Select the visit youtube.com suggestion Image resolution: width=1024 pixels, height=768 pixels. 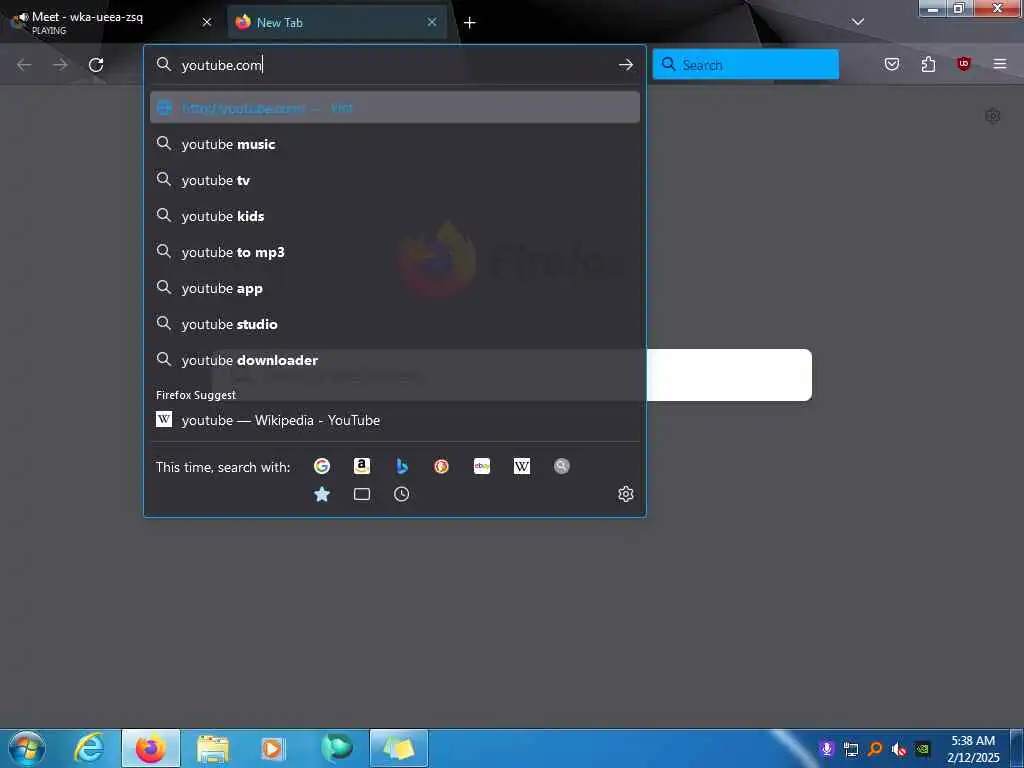coord(395,108)
